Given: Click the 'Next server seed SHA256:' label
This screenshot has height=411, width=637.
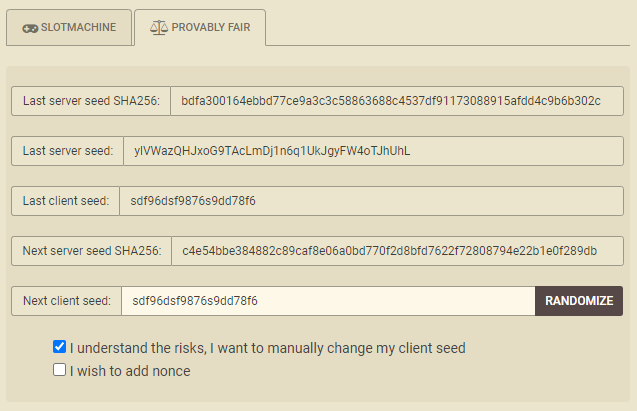Looking at the screenshot, I should point(91,251).
